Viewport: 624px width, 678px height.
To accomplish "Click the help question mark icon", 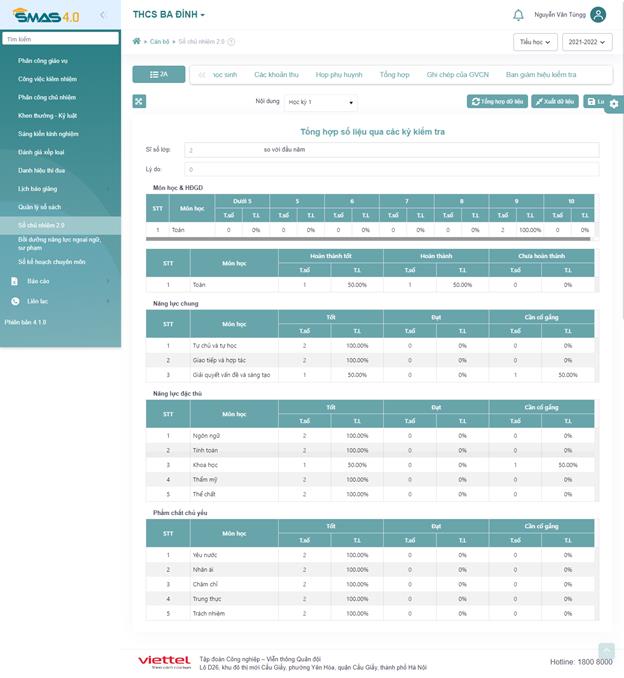I will tap(231, 42).
